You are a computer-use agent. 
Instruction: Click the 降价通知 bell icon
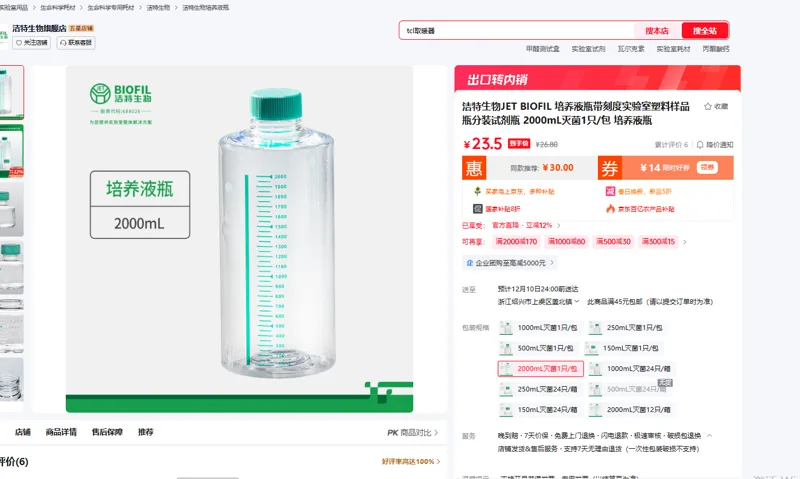[x=700, y=145]
